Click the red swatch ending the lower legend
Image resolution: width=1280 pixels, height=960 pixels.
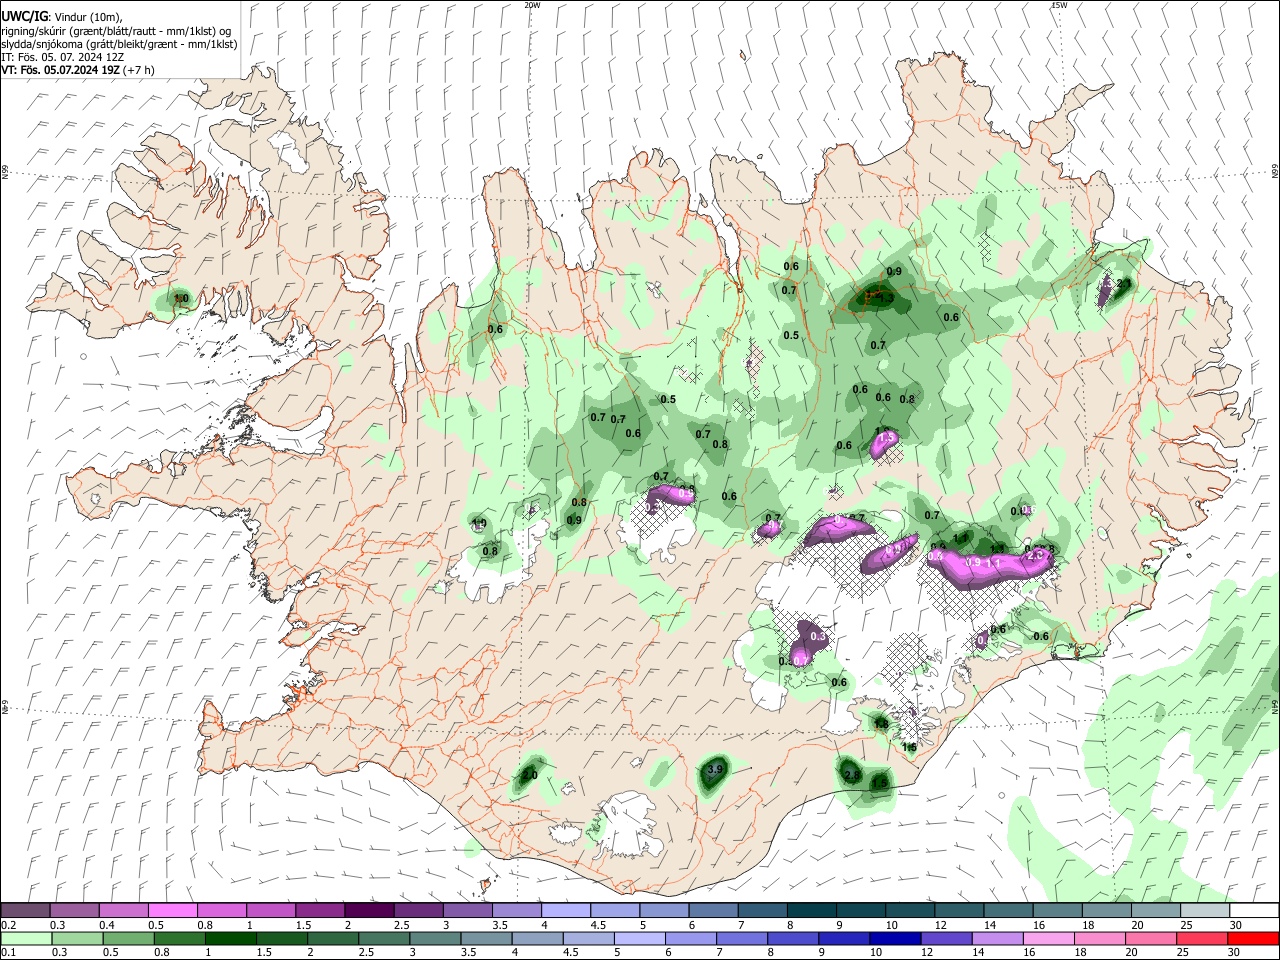coord(1253,938)
